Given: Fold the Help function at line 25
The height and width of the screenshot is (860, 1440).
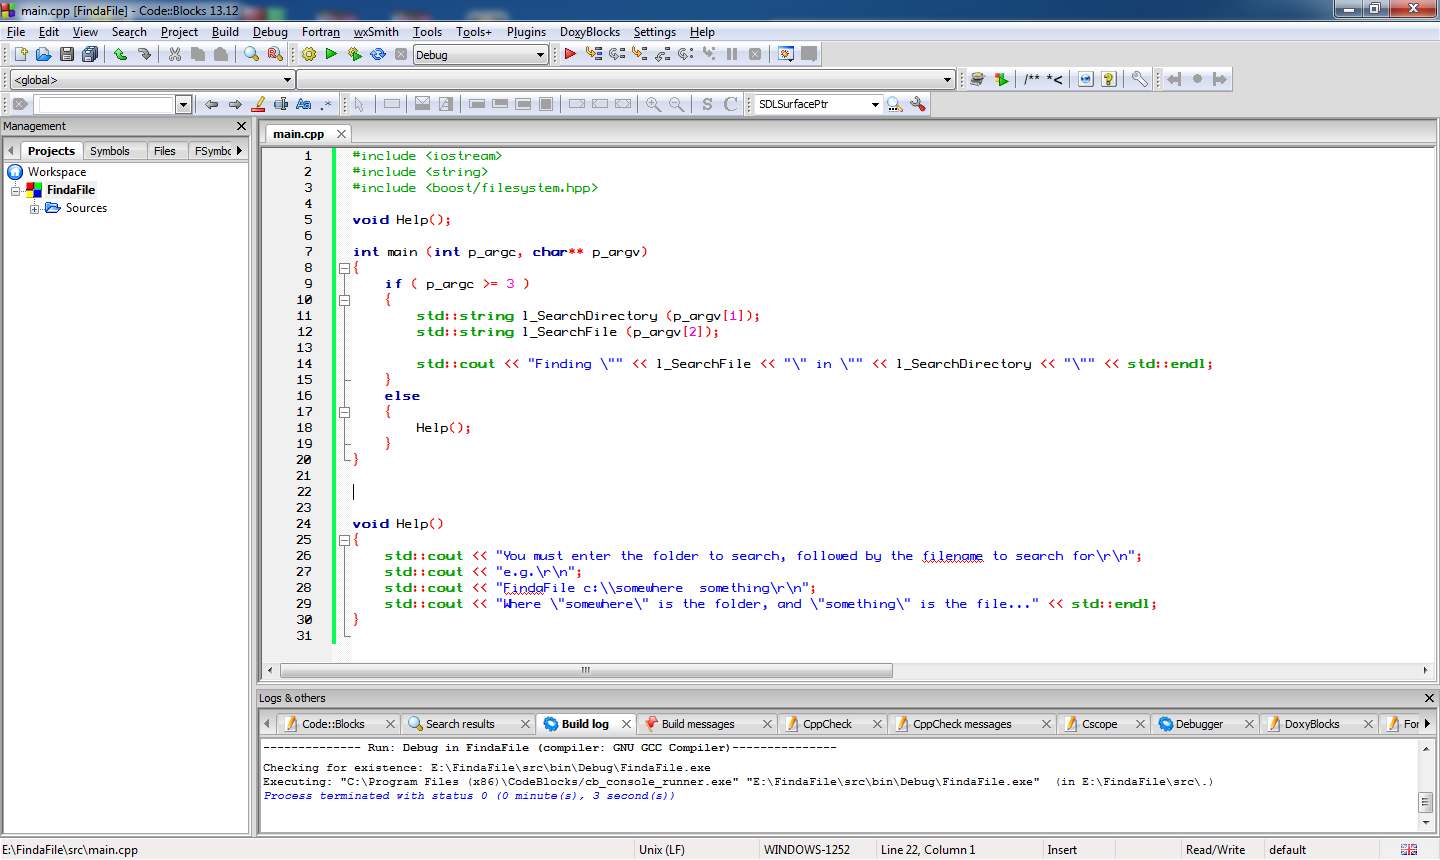Looking at the screenshot, I should tap(344, 540).
